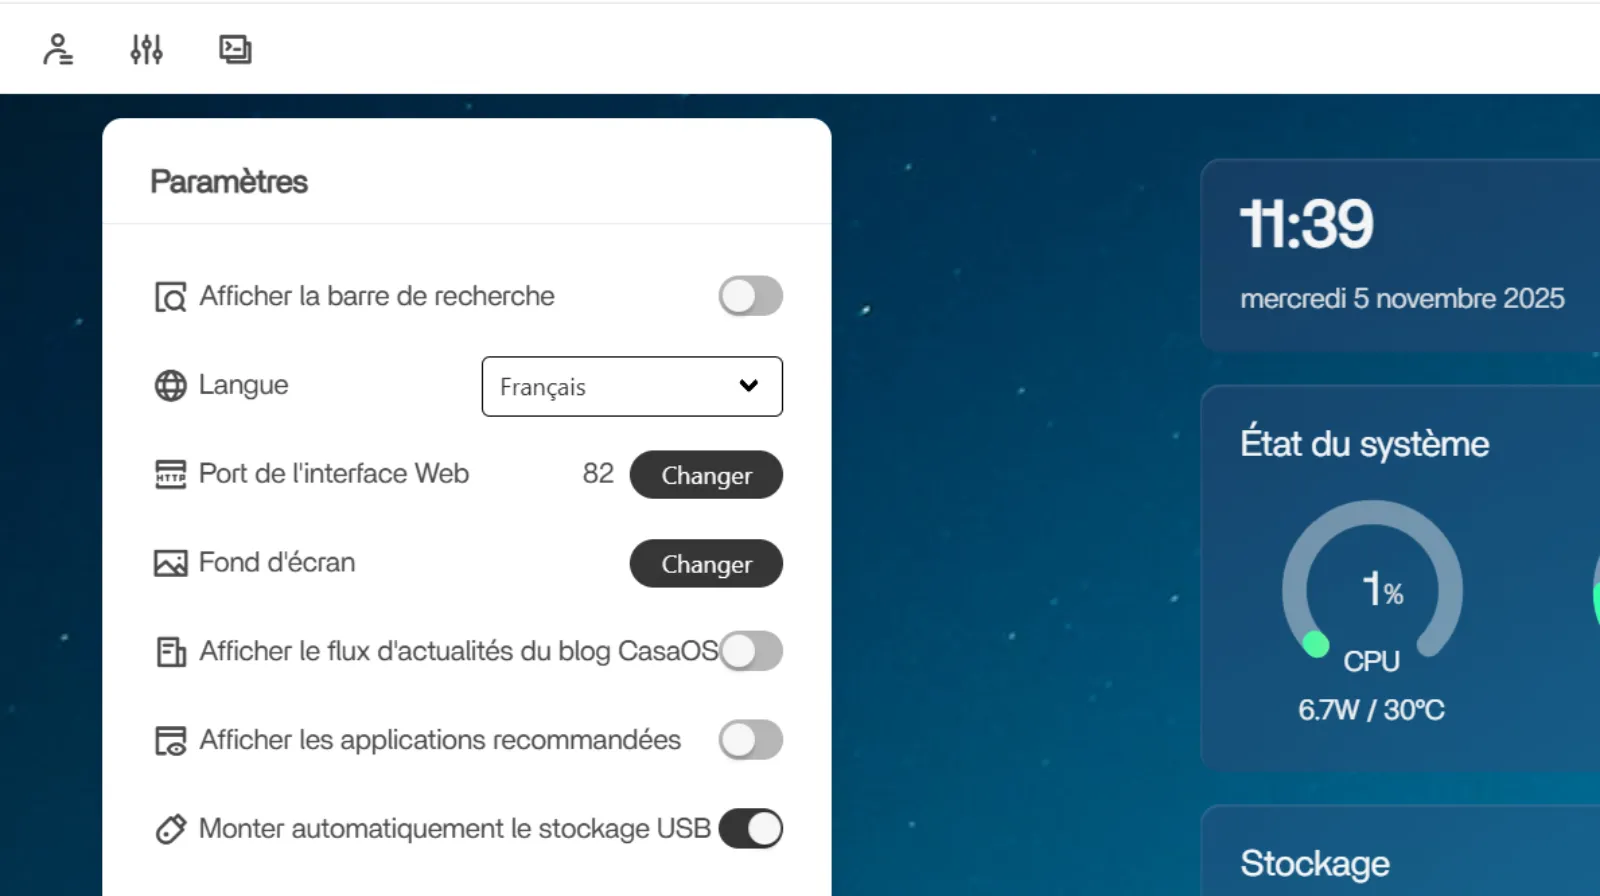1600x896 pixels.
Task: Click the search bar icon beside Afficher la barre
Action: (170, 297)
